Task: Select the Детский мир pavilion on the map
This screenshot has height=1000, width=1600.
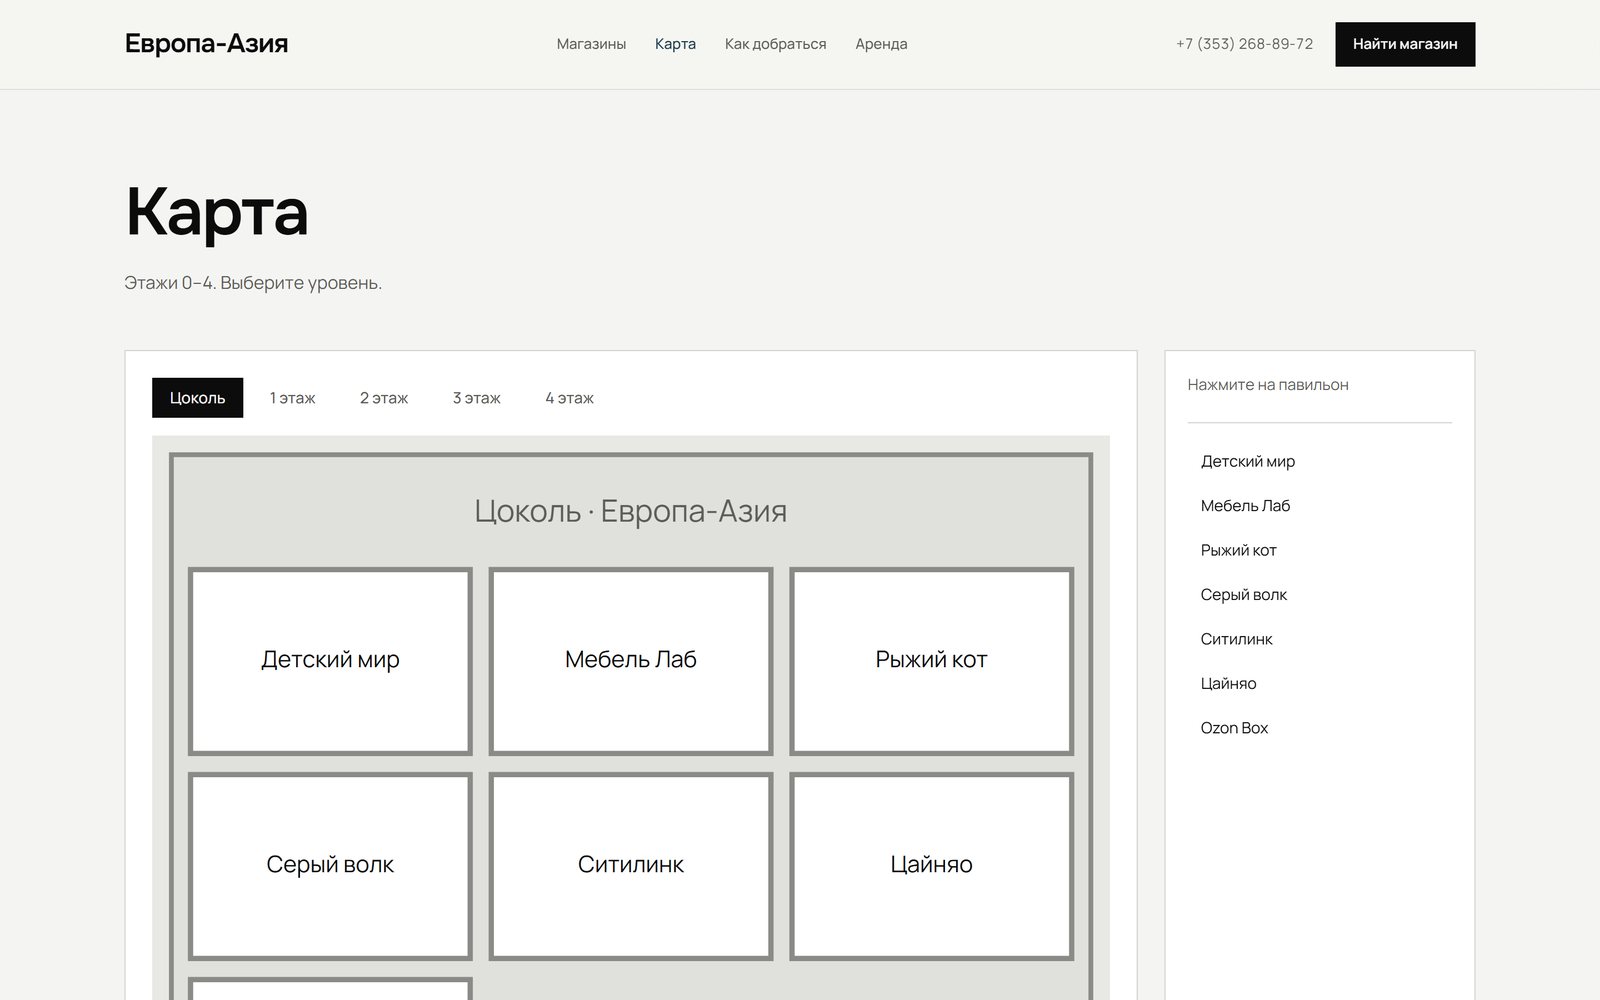Action: tap(330, 661)
